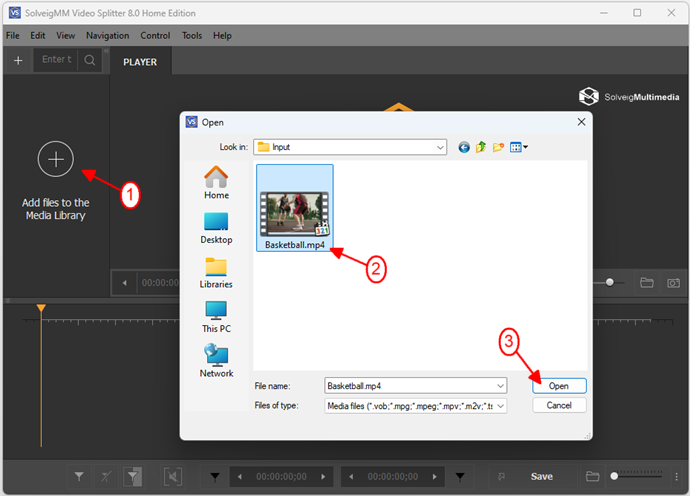Switch to the PLAYER tab
The height and width of the screenshot is (496, 690).
(x=140, y=62)
